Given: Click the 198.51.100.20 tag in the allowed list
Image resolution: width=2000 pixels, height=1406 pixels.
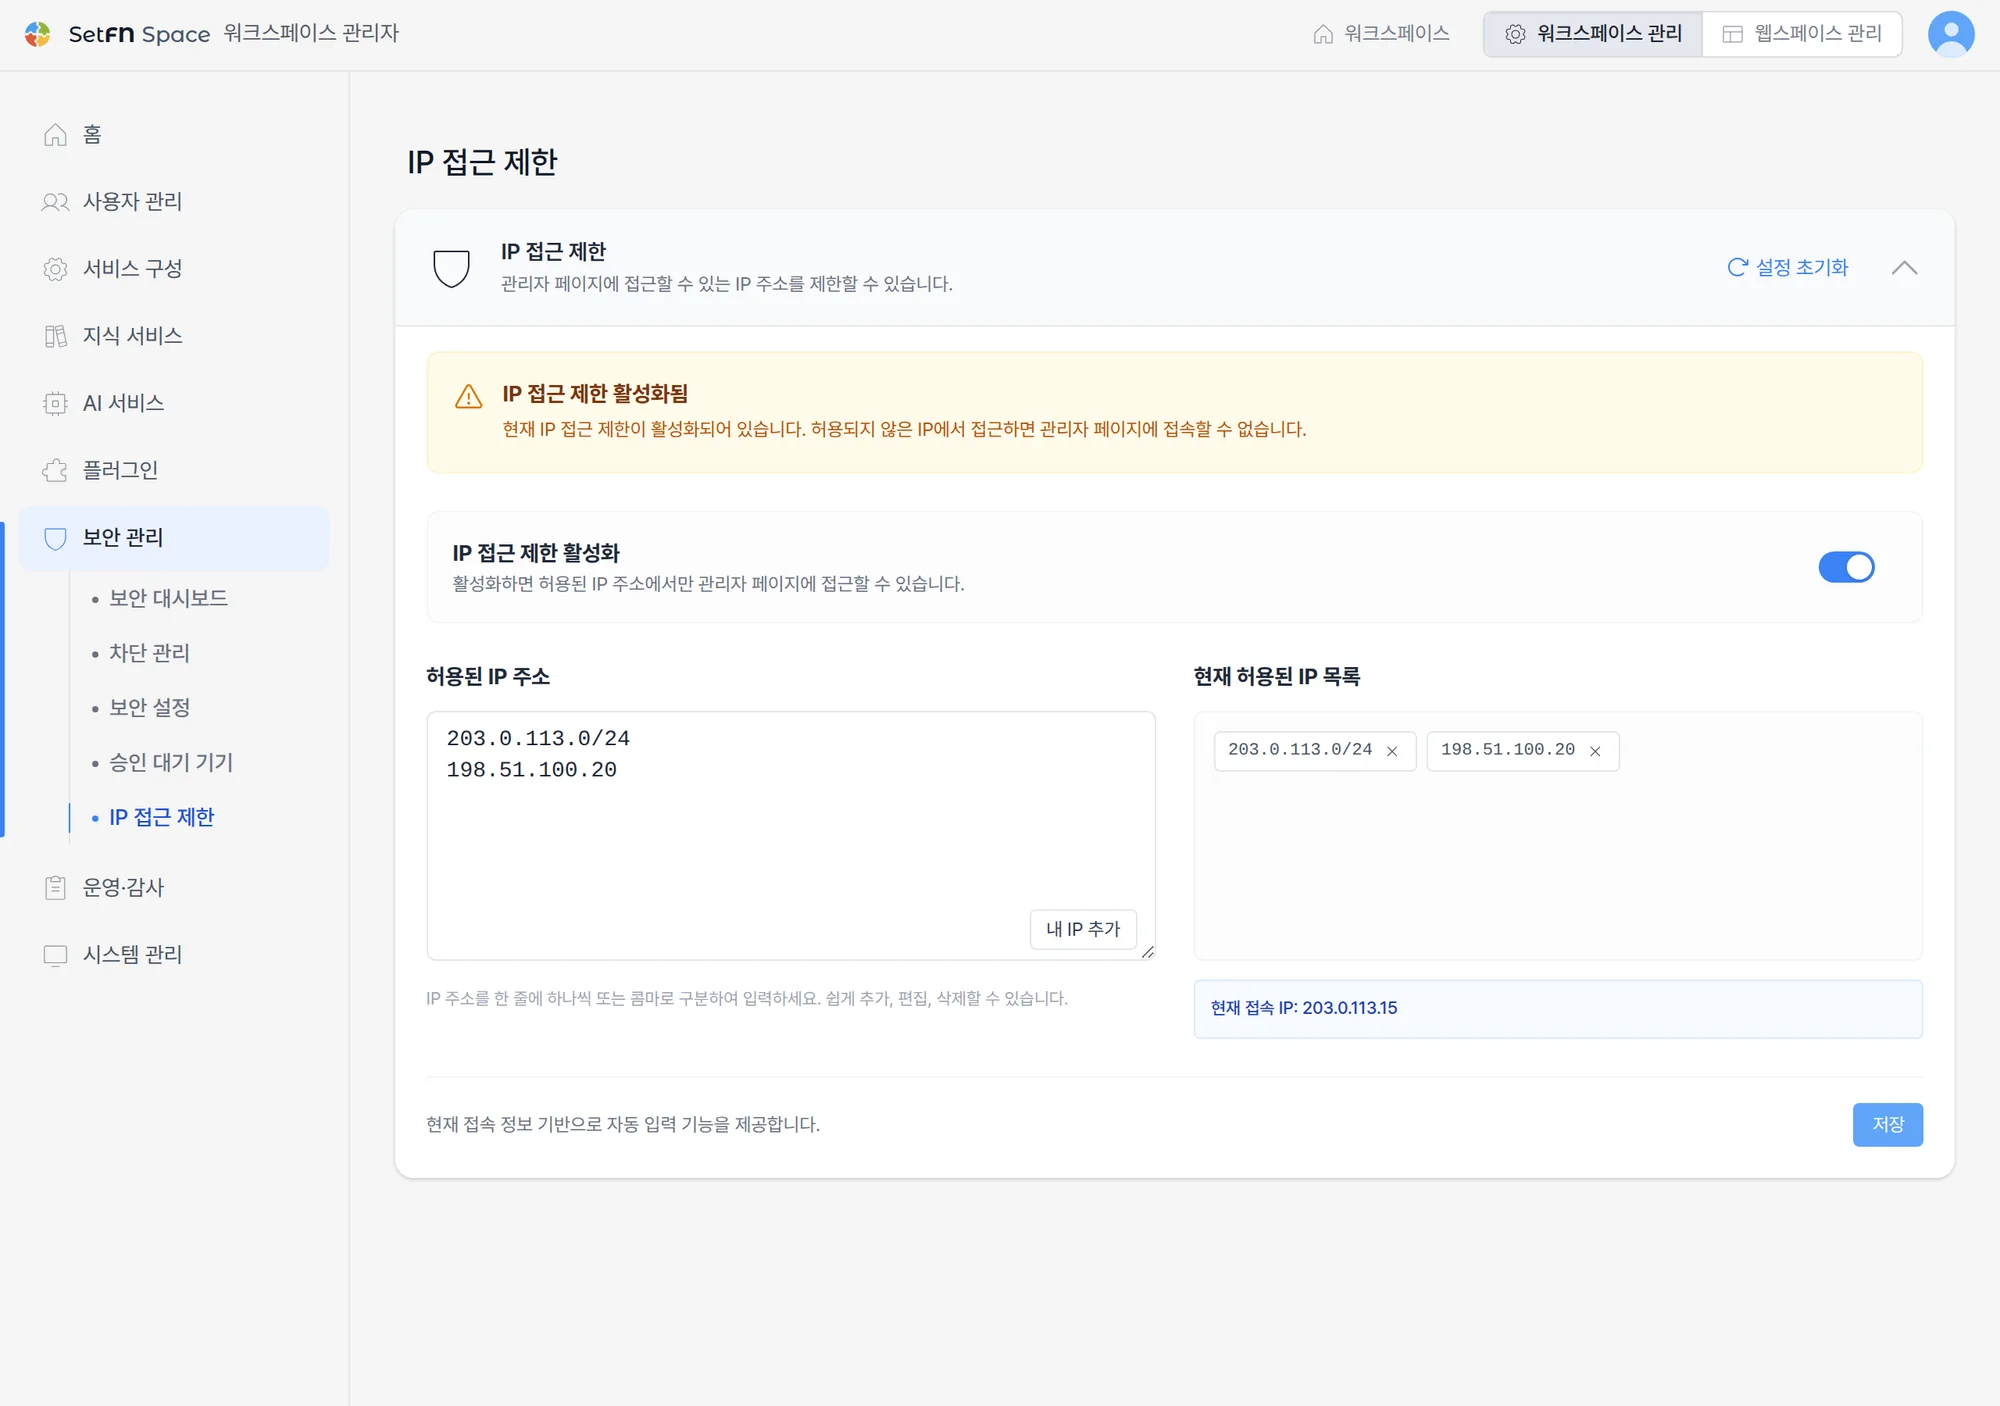Looking at the screenshot, I should pos(1522,751).
